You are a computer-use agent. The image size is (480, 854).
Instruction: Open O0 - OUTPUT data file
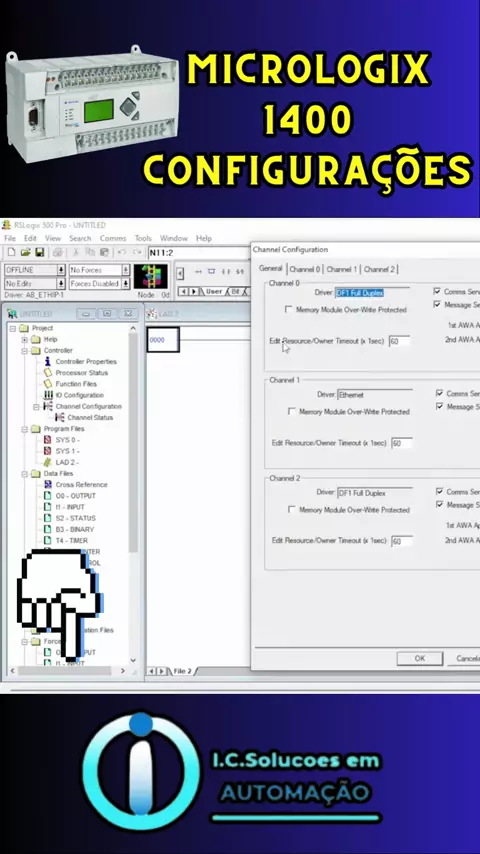point(75,496)
